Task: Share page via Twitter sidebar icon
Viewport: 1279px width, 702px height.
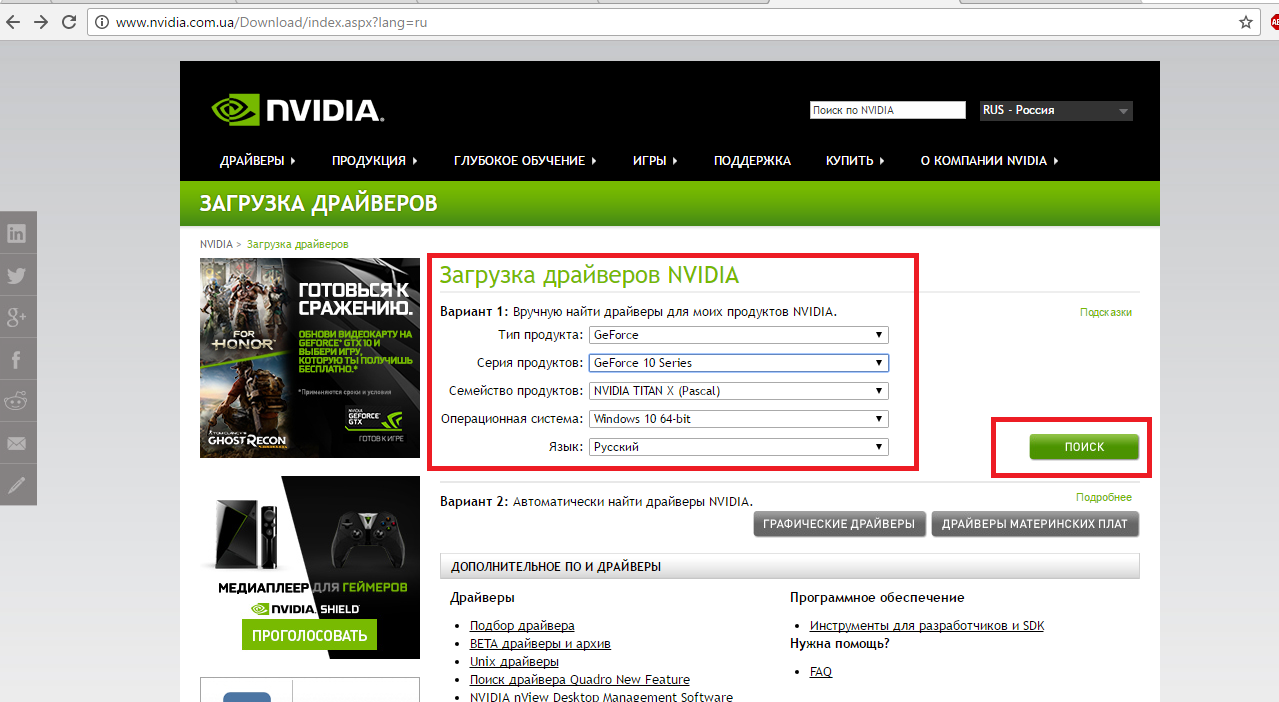Action: pos(17,276)
